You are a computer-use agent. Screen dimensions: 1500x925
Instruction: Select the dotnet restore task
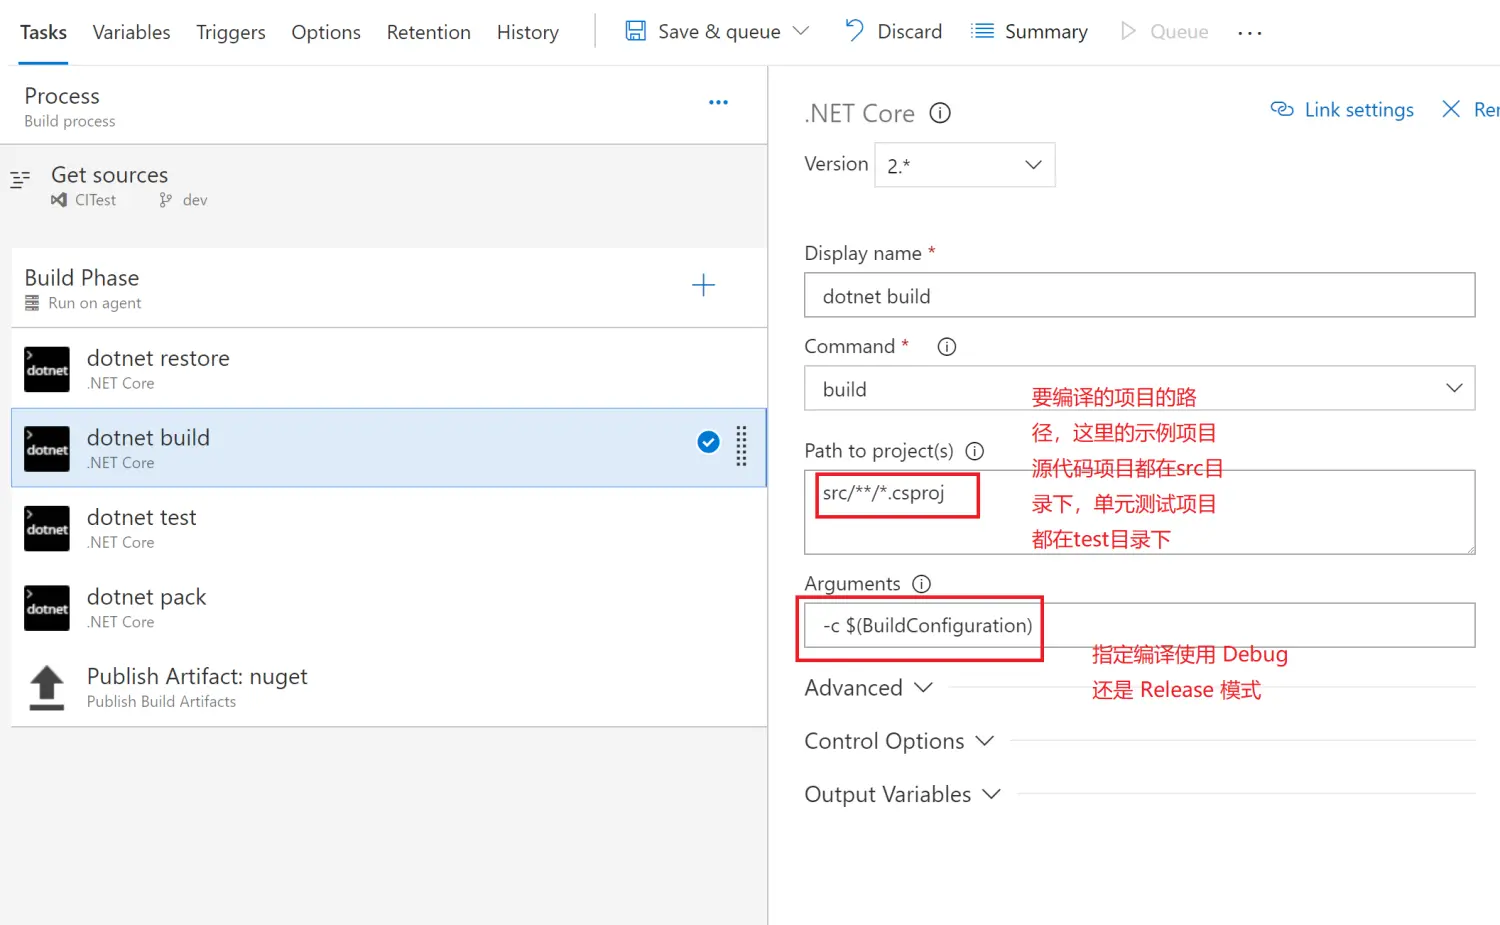(388, 368)
